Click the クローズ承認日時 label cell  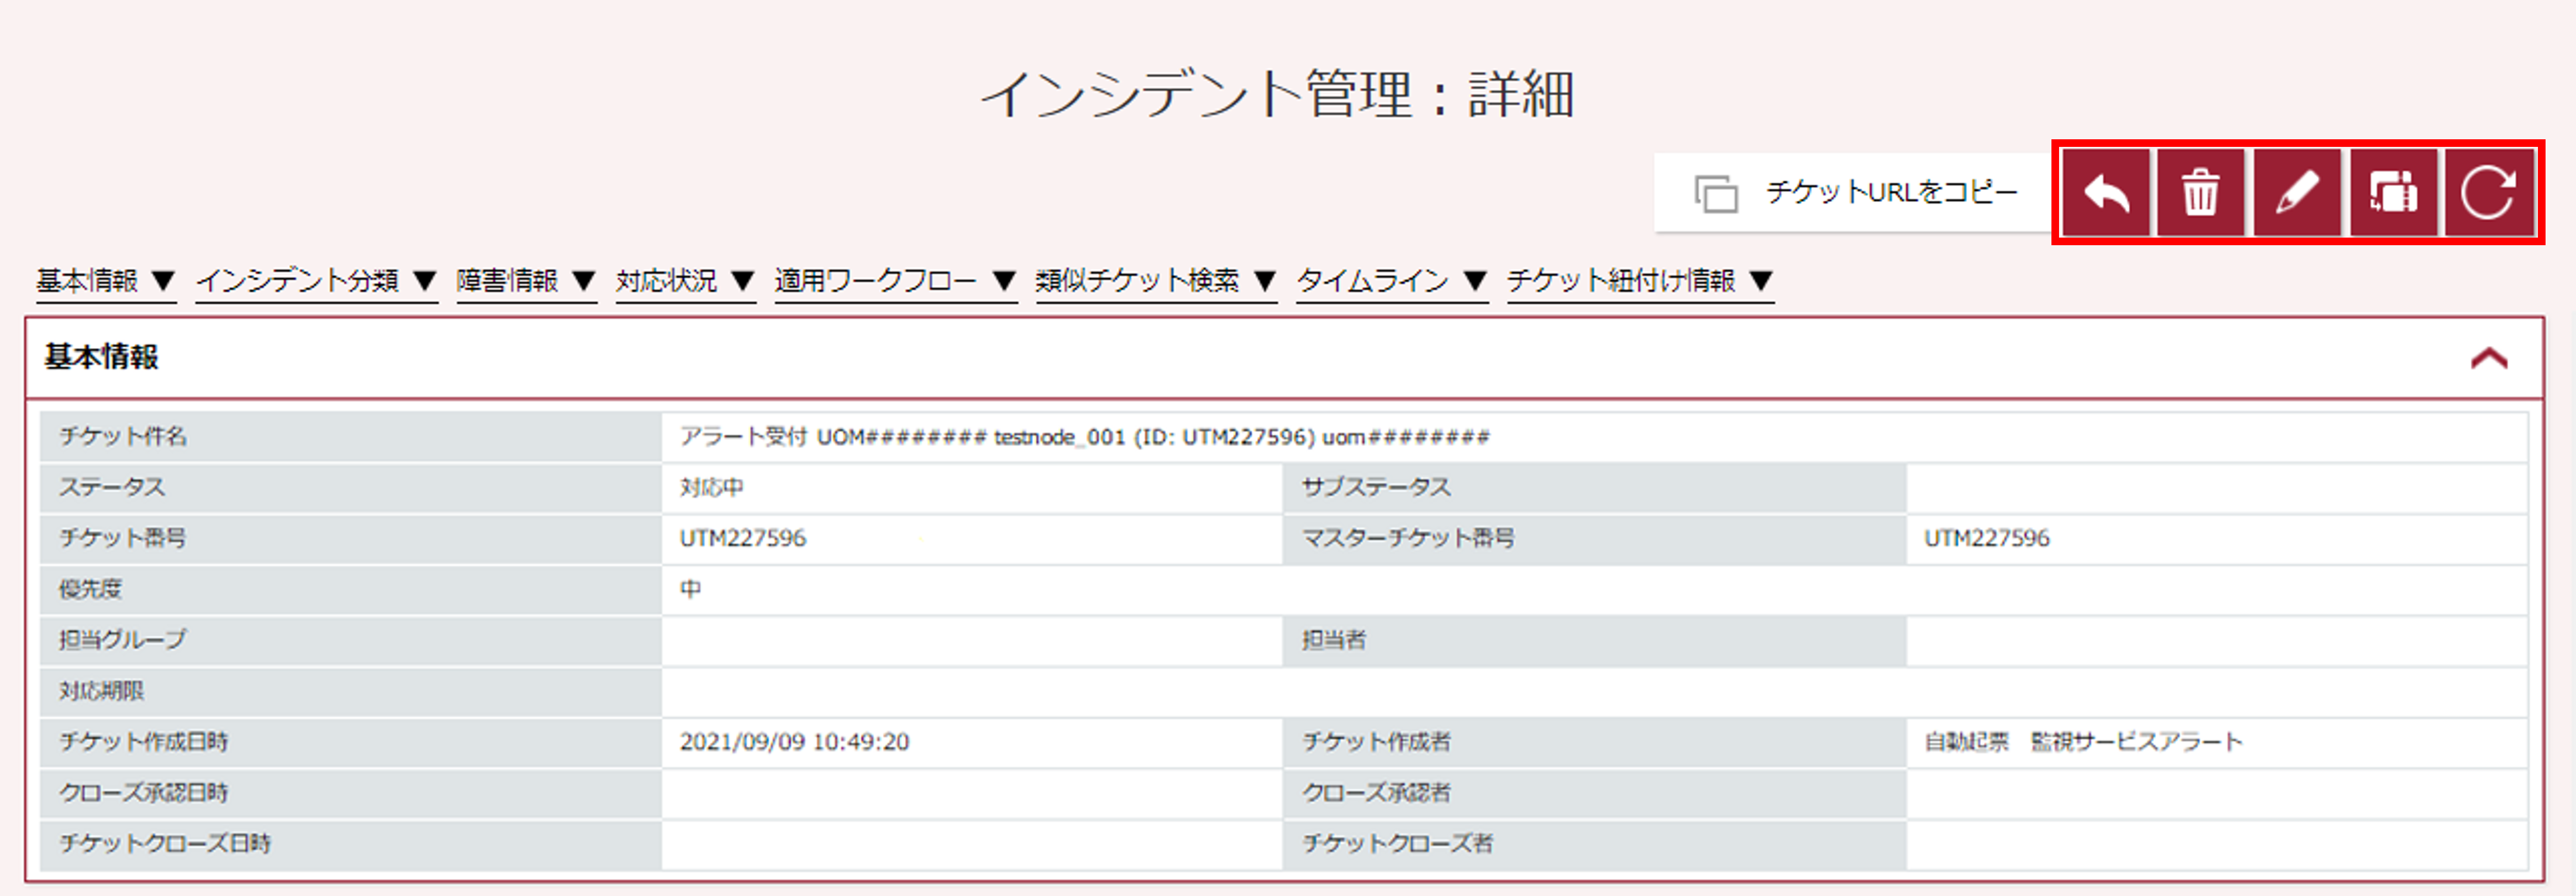coord(350,793)
